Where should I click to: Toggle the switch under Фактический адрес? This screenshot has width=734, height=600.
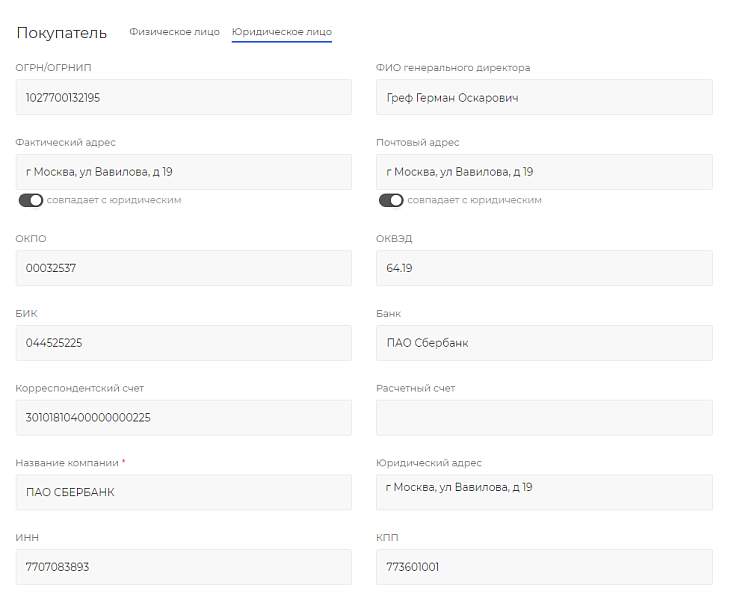coord(31,200)
